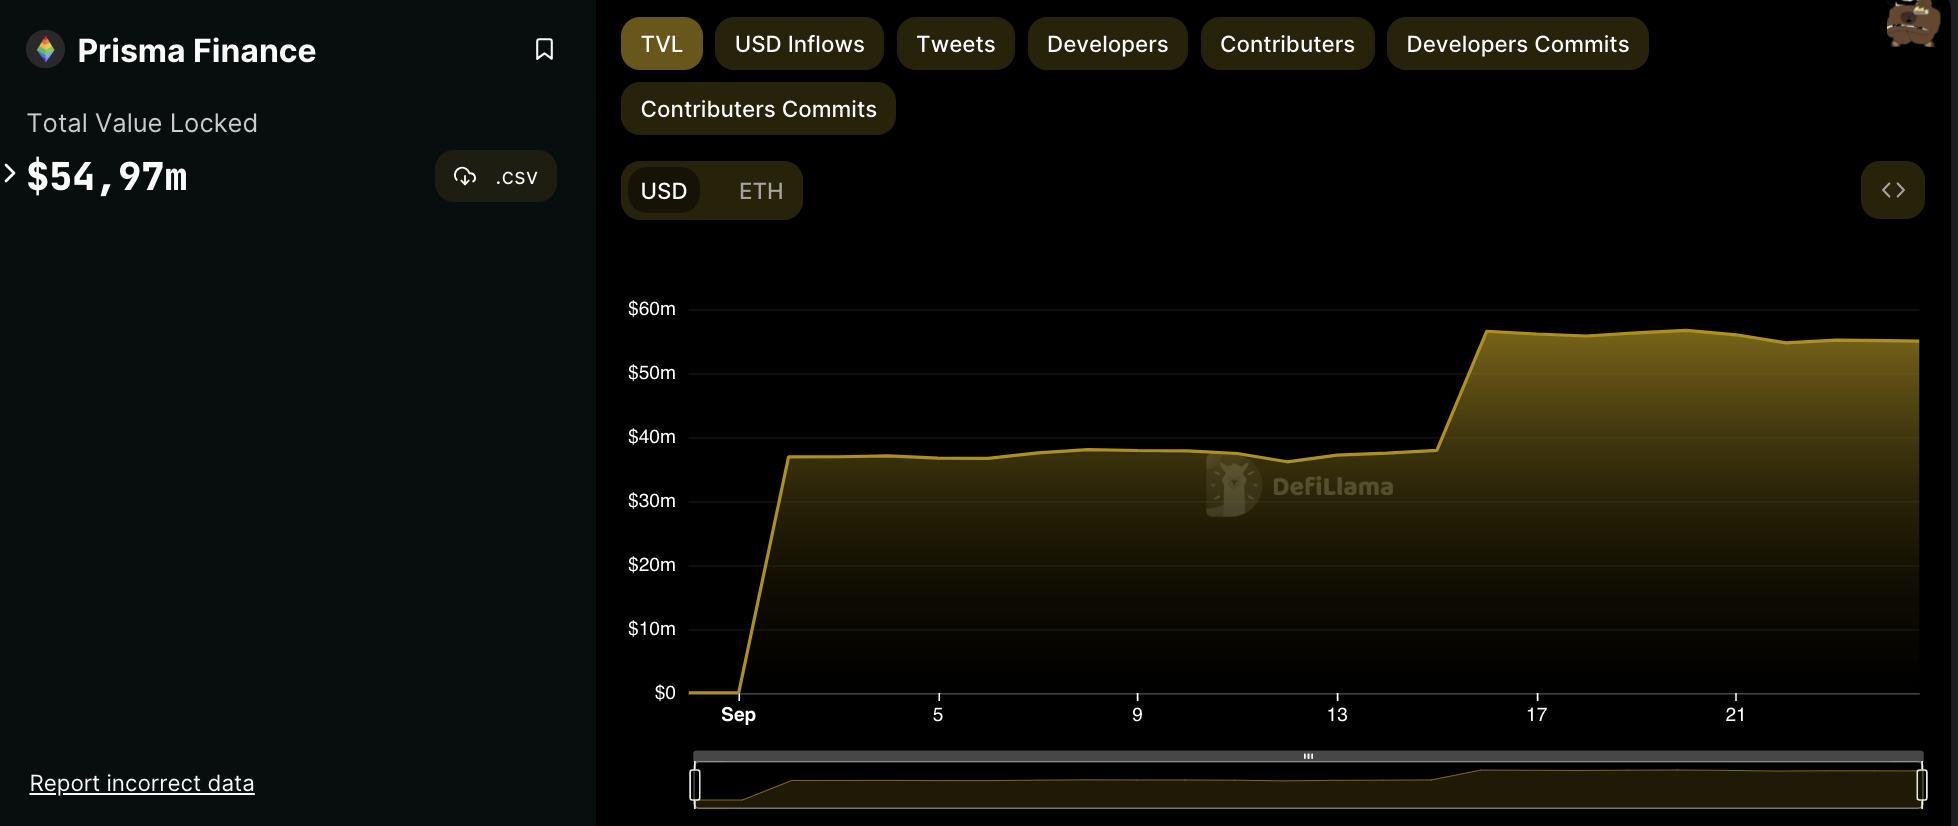Toggle the Contributers Commits metric
1958x826 pixels.
758,109
